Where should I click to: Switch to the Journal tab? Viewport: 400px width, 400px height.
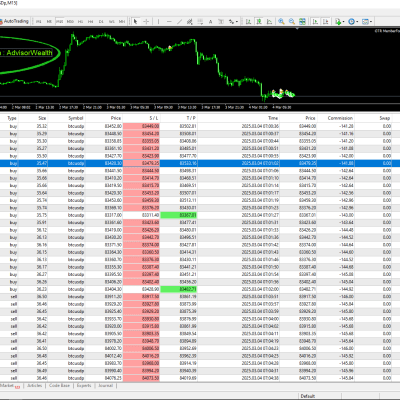pos(105,386)
